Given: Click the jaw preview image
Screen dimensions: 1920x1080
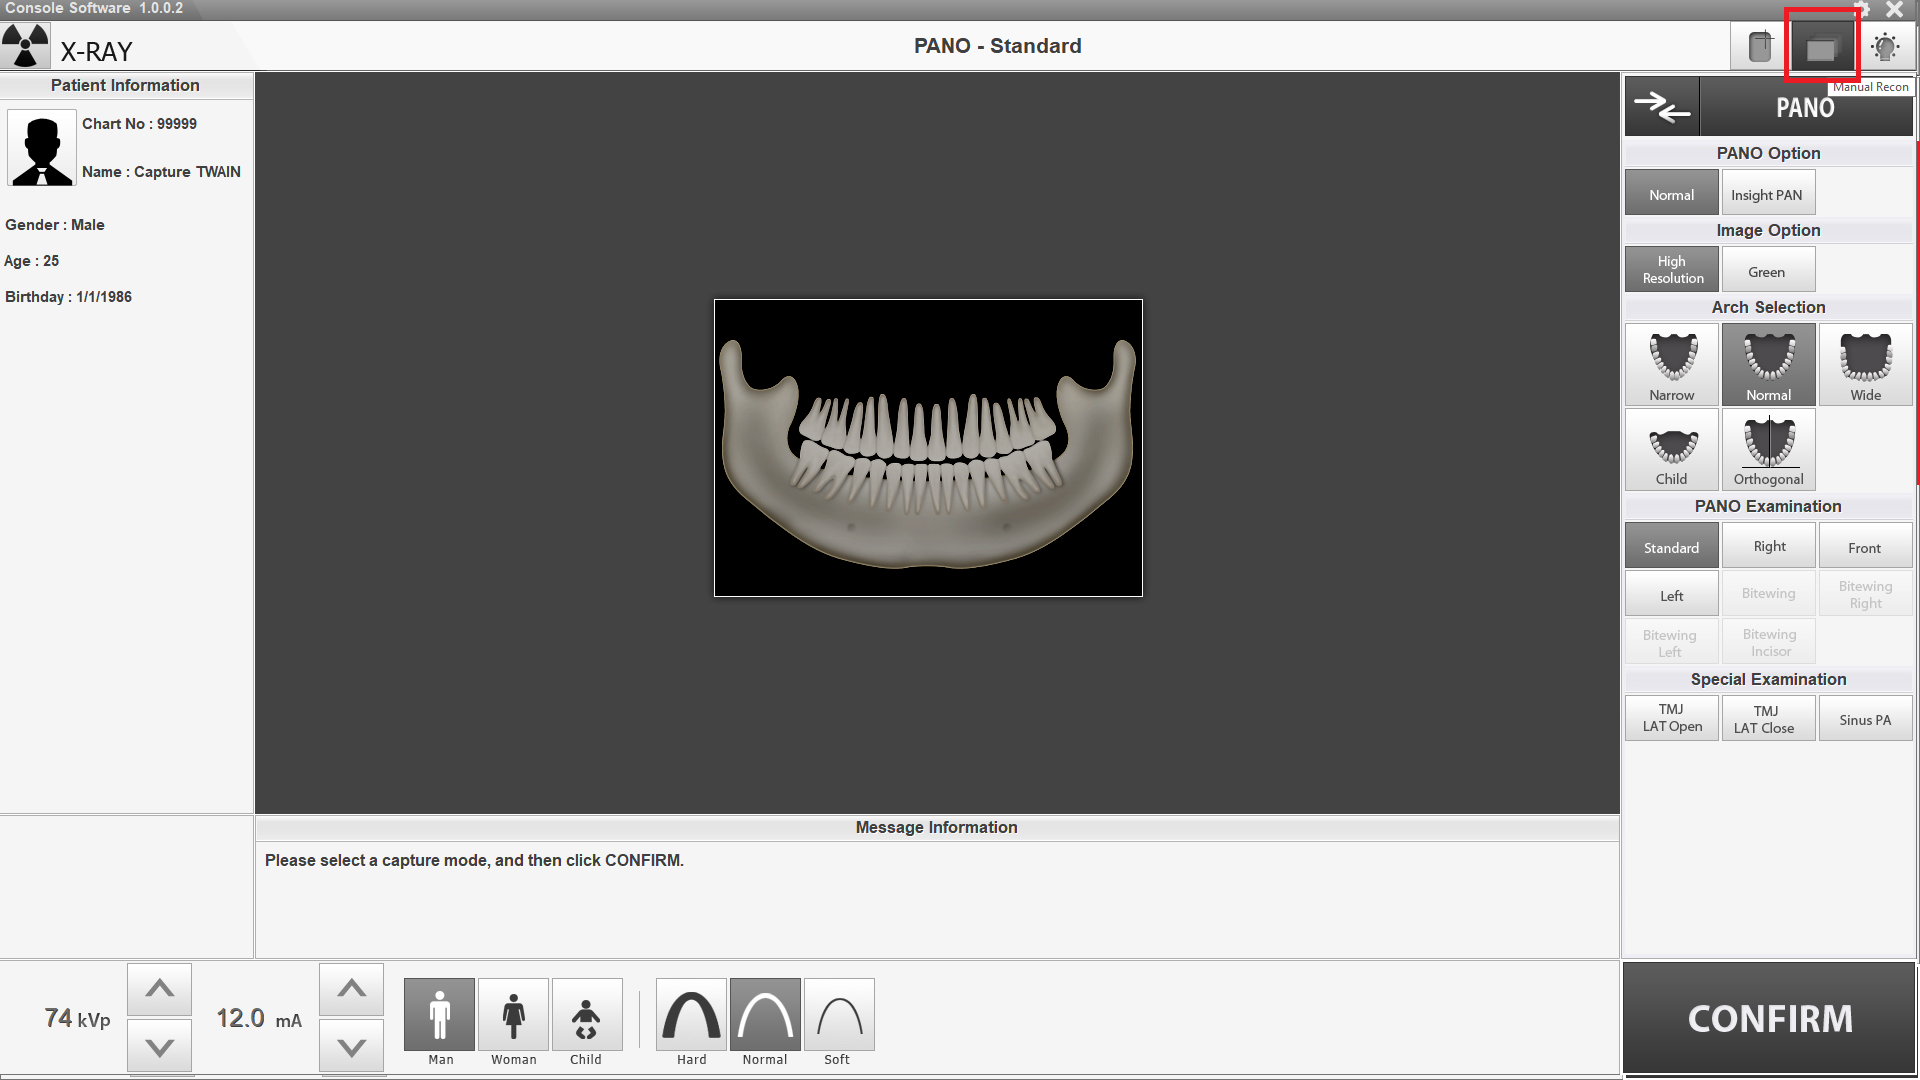Looking at the screenshot, I should [928, 448].
